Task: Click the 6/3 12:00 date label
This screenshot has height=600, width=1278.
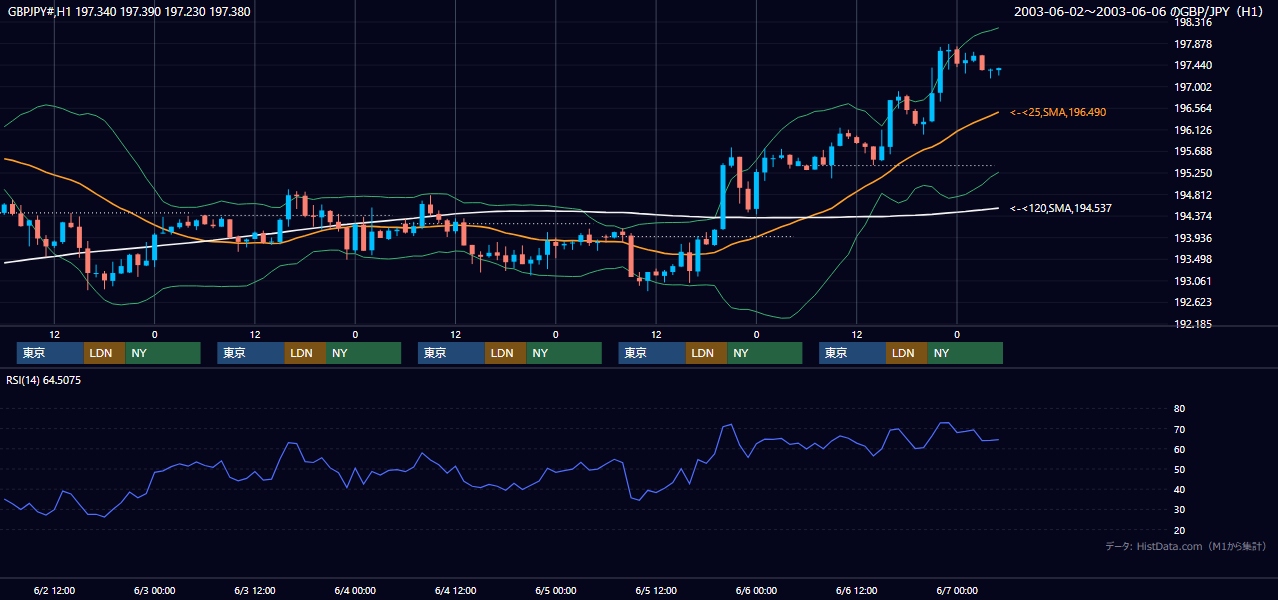Action: pyautogui.click(x=255, y=591)
